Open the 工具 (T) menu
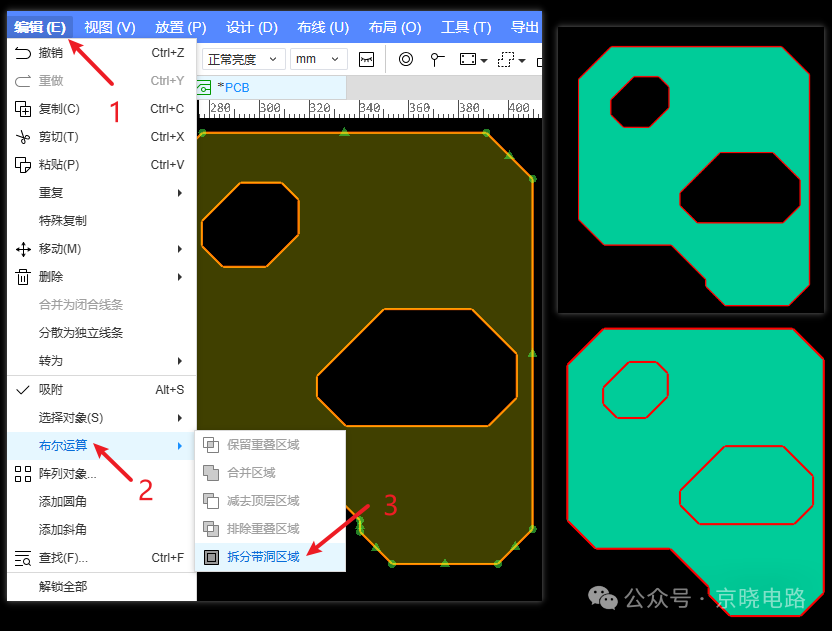The image size is (832, 631). 466,27
